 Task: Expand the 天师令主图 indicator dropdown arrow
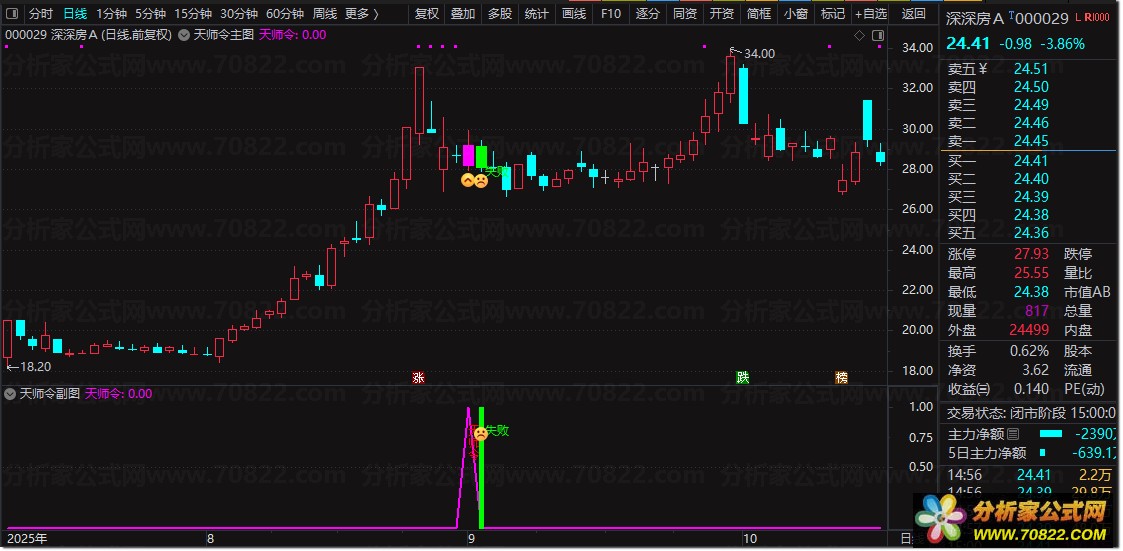coord(183,35)
